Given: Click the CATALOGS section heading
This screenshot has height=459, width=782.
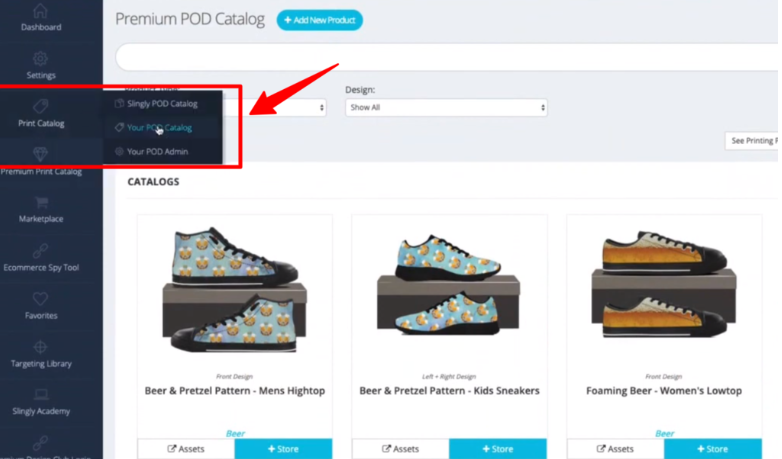Looking at the screenshot, I should click(x=153, y=182).
